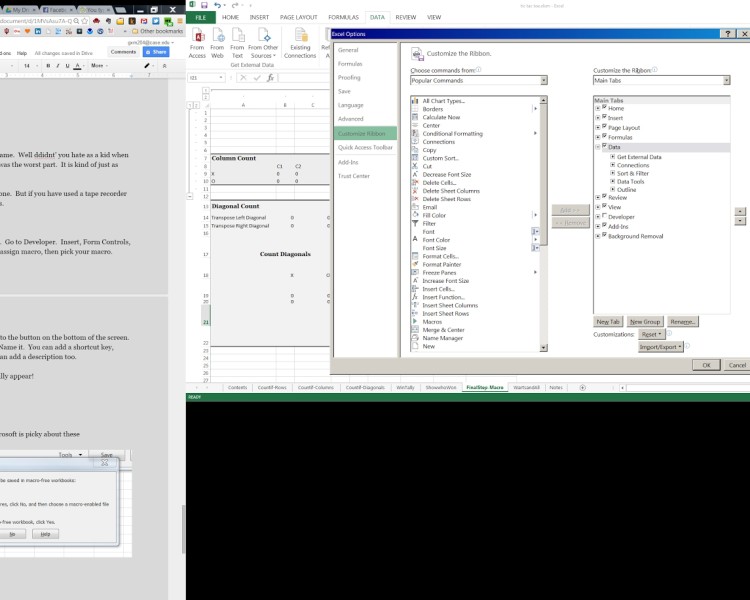
Task: Click the New Group button
Action: point(644,322)
